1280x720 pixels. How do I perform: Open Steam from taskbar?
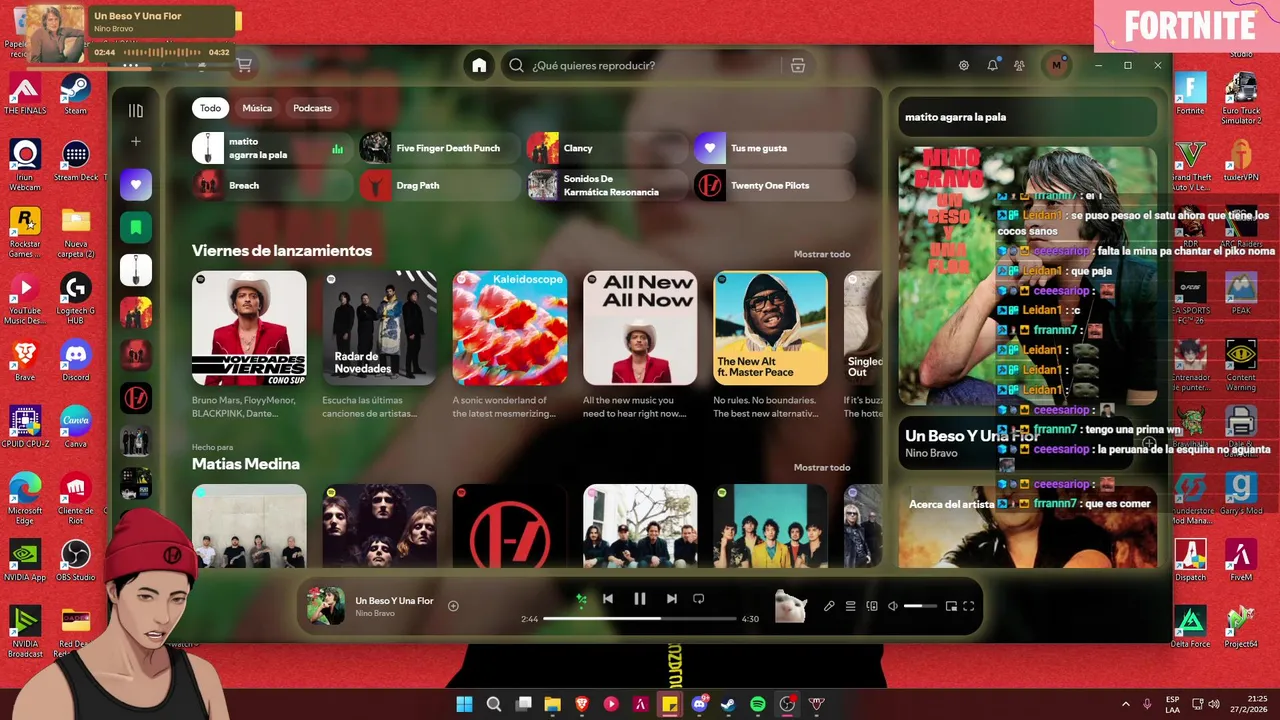(728, 704)
